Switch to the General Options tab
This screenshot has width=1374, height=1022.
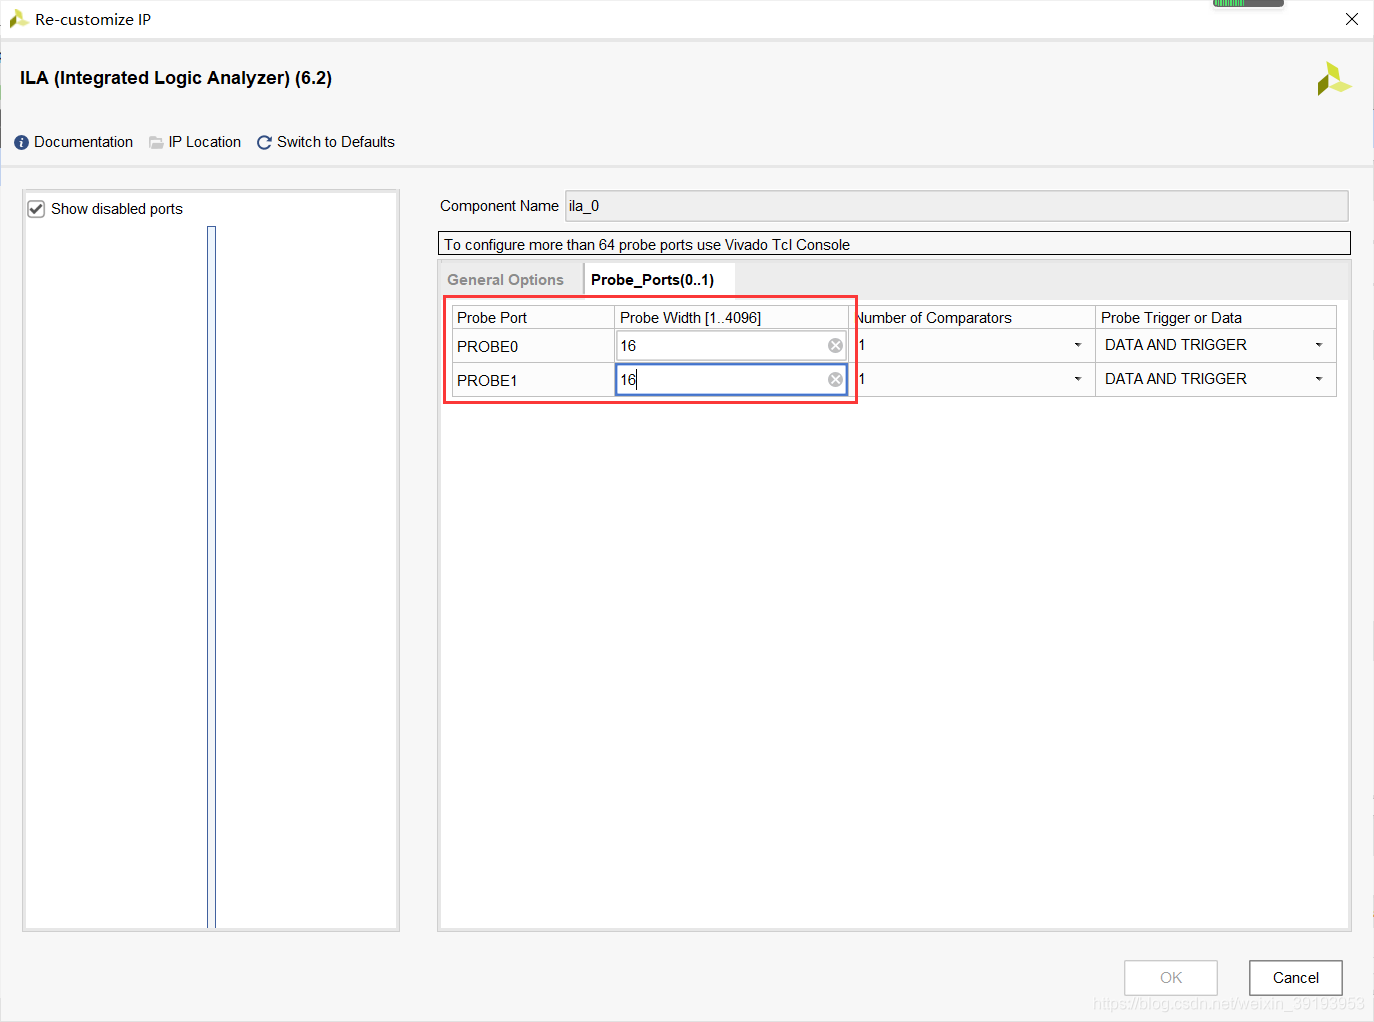pyautogui.click(x=506, y=280)
